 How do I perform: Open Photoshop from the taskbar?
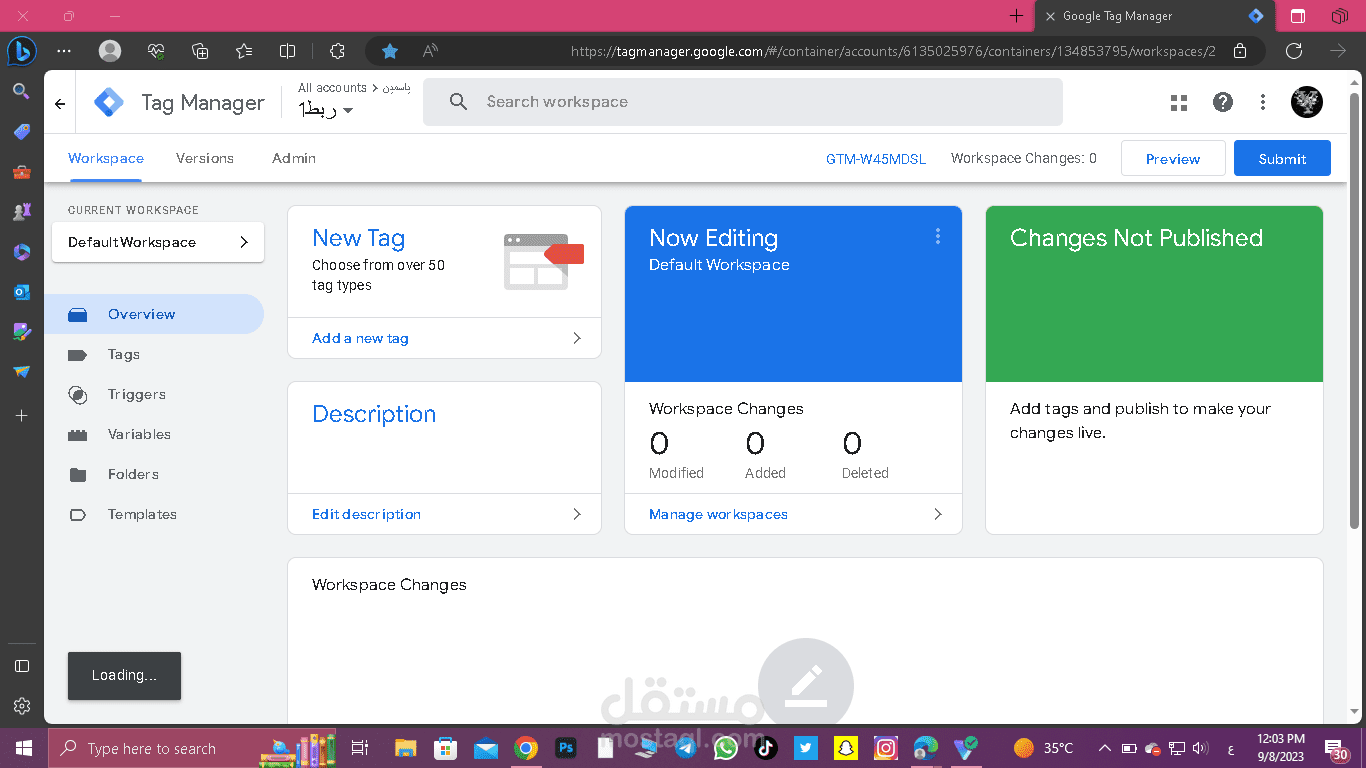click(x=565, y=747)
